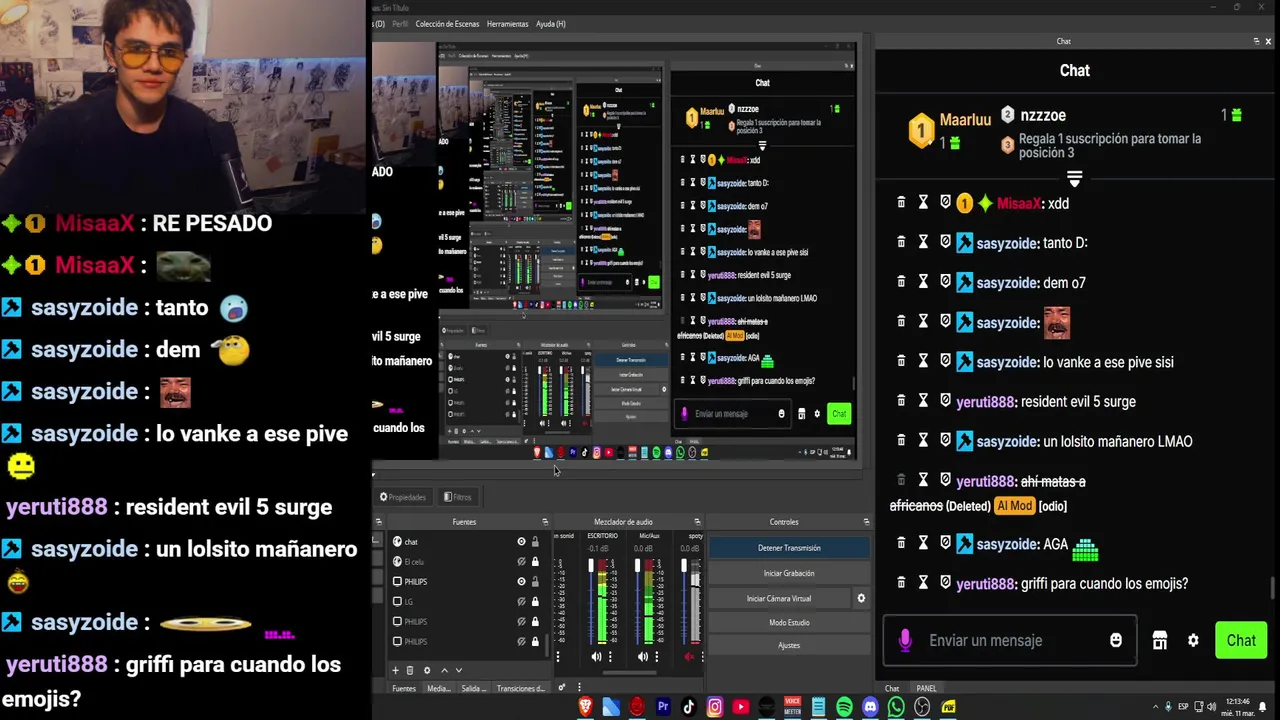This screenshot has width=1280, height=720.
Task: Expand the gift leaderboard in chat
Action: pyautogui.click(x=1074, y=178)
